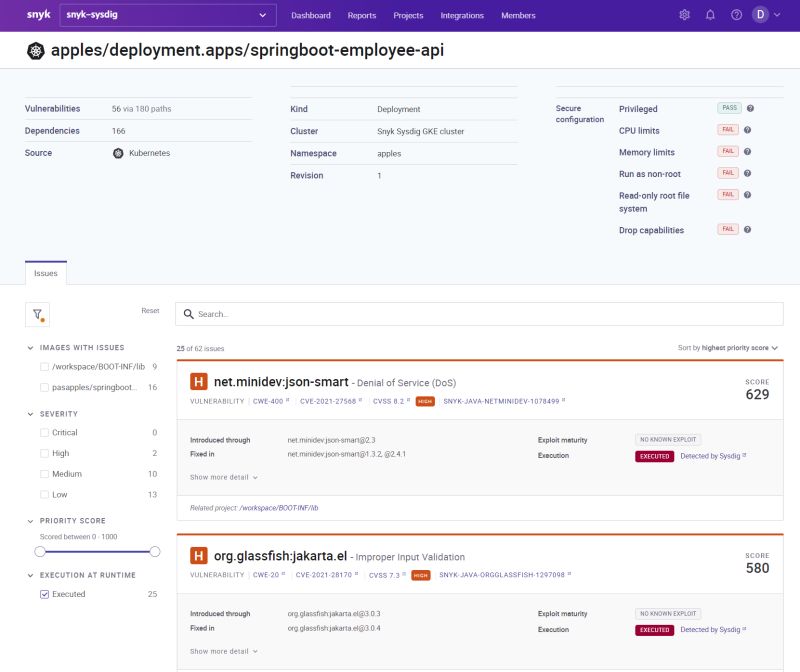The height and width of the screenshot is (672, 800).
Task: Click the Kubernetes source icon
Action: tap(118, 153)
